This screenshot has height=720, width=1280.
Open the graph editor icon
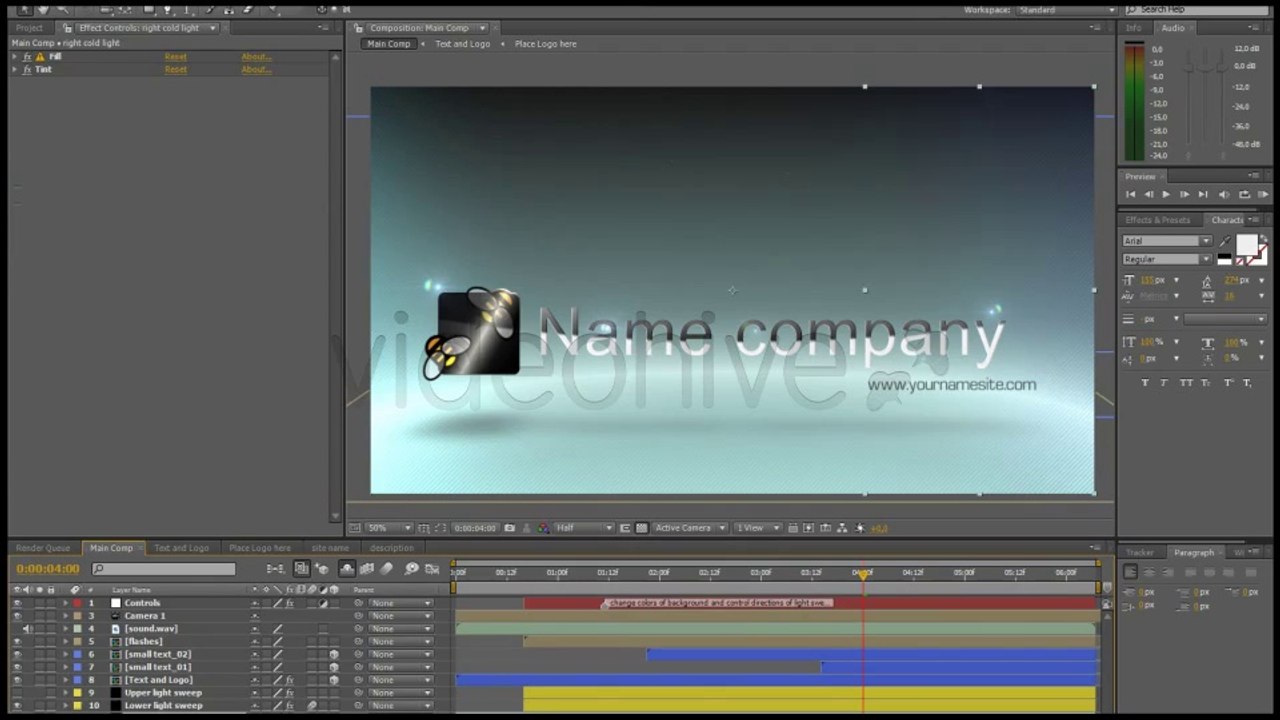[x=432, y=569]
